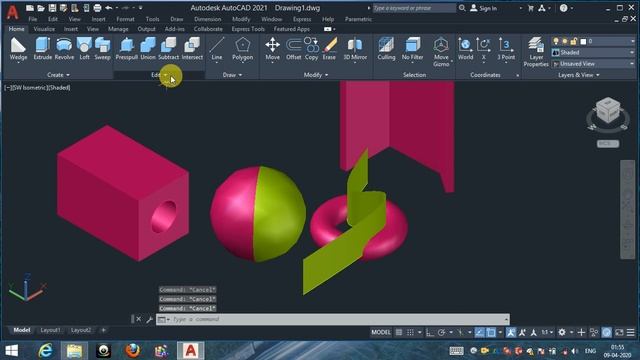Toggle drawing grid display

(x=399, y=333)
